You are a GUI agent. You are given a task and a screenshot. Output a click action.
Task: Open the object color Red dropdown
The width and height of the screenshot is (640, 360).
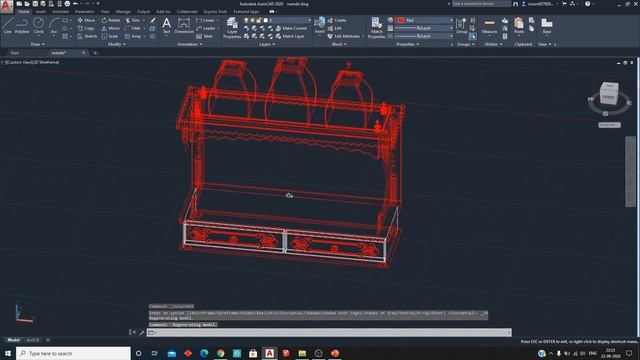click(x=425, y=20)
